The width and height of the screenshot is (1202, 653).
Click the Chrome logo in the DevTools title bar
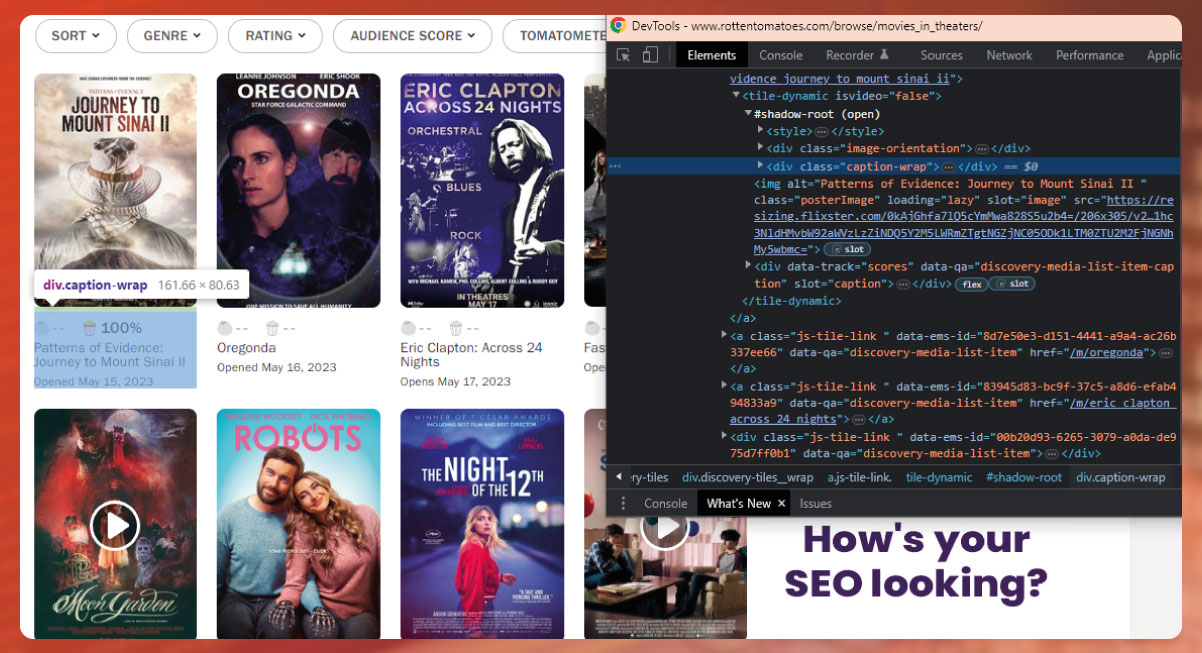point(619,25)
